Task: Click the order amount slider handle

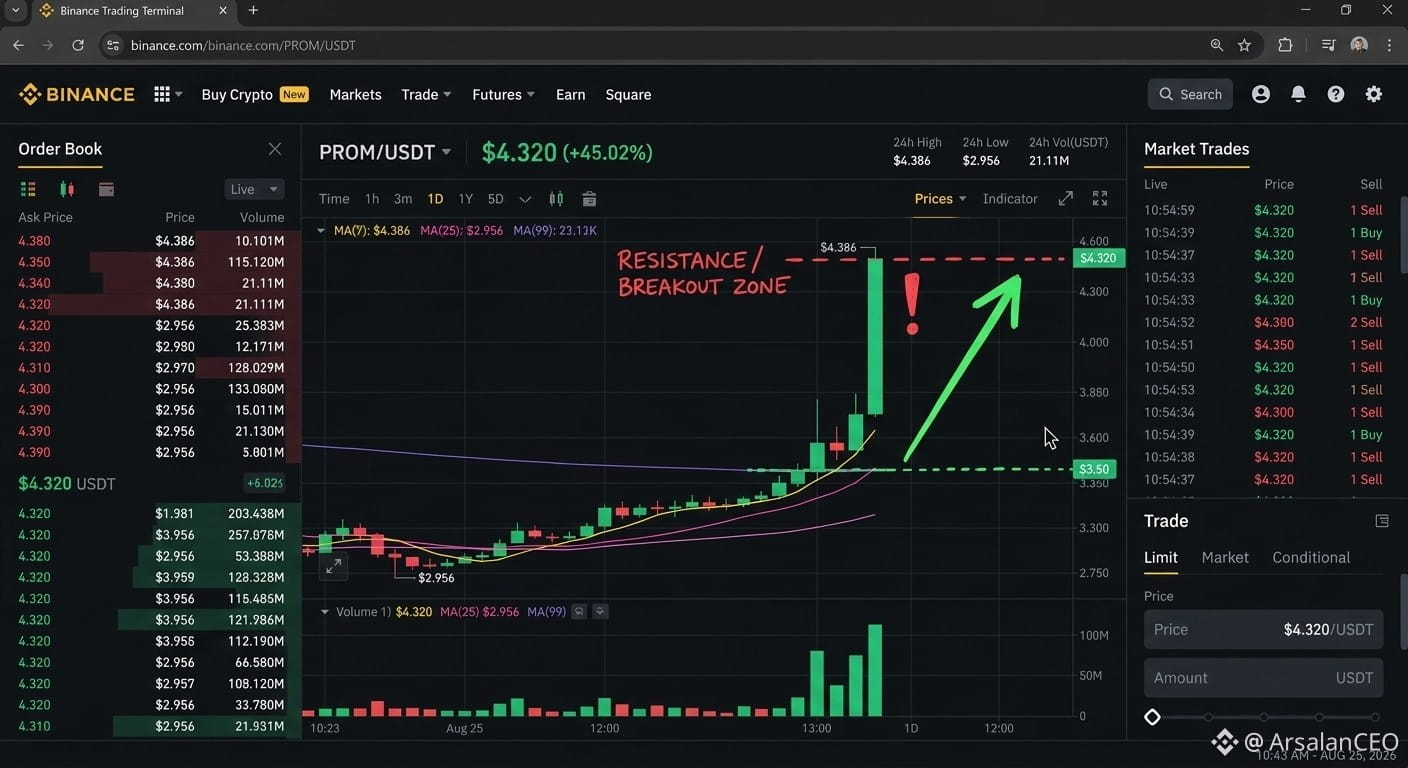Action: 1152,717
